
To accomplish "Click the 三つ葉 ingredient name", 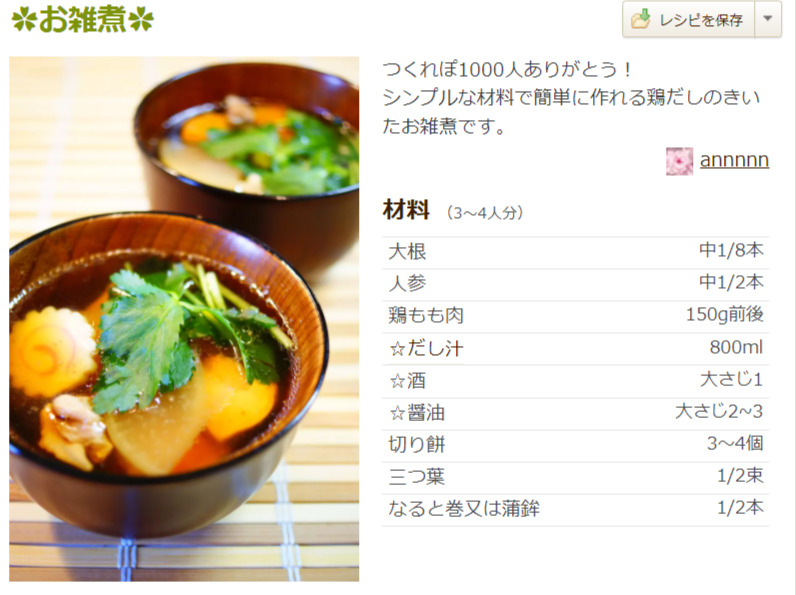I will (416, 477).
